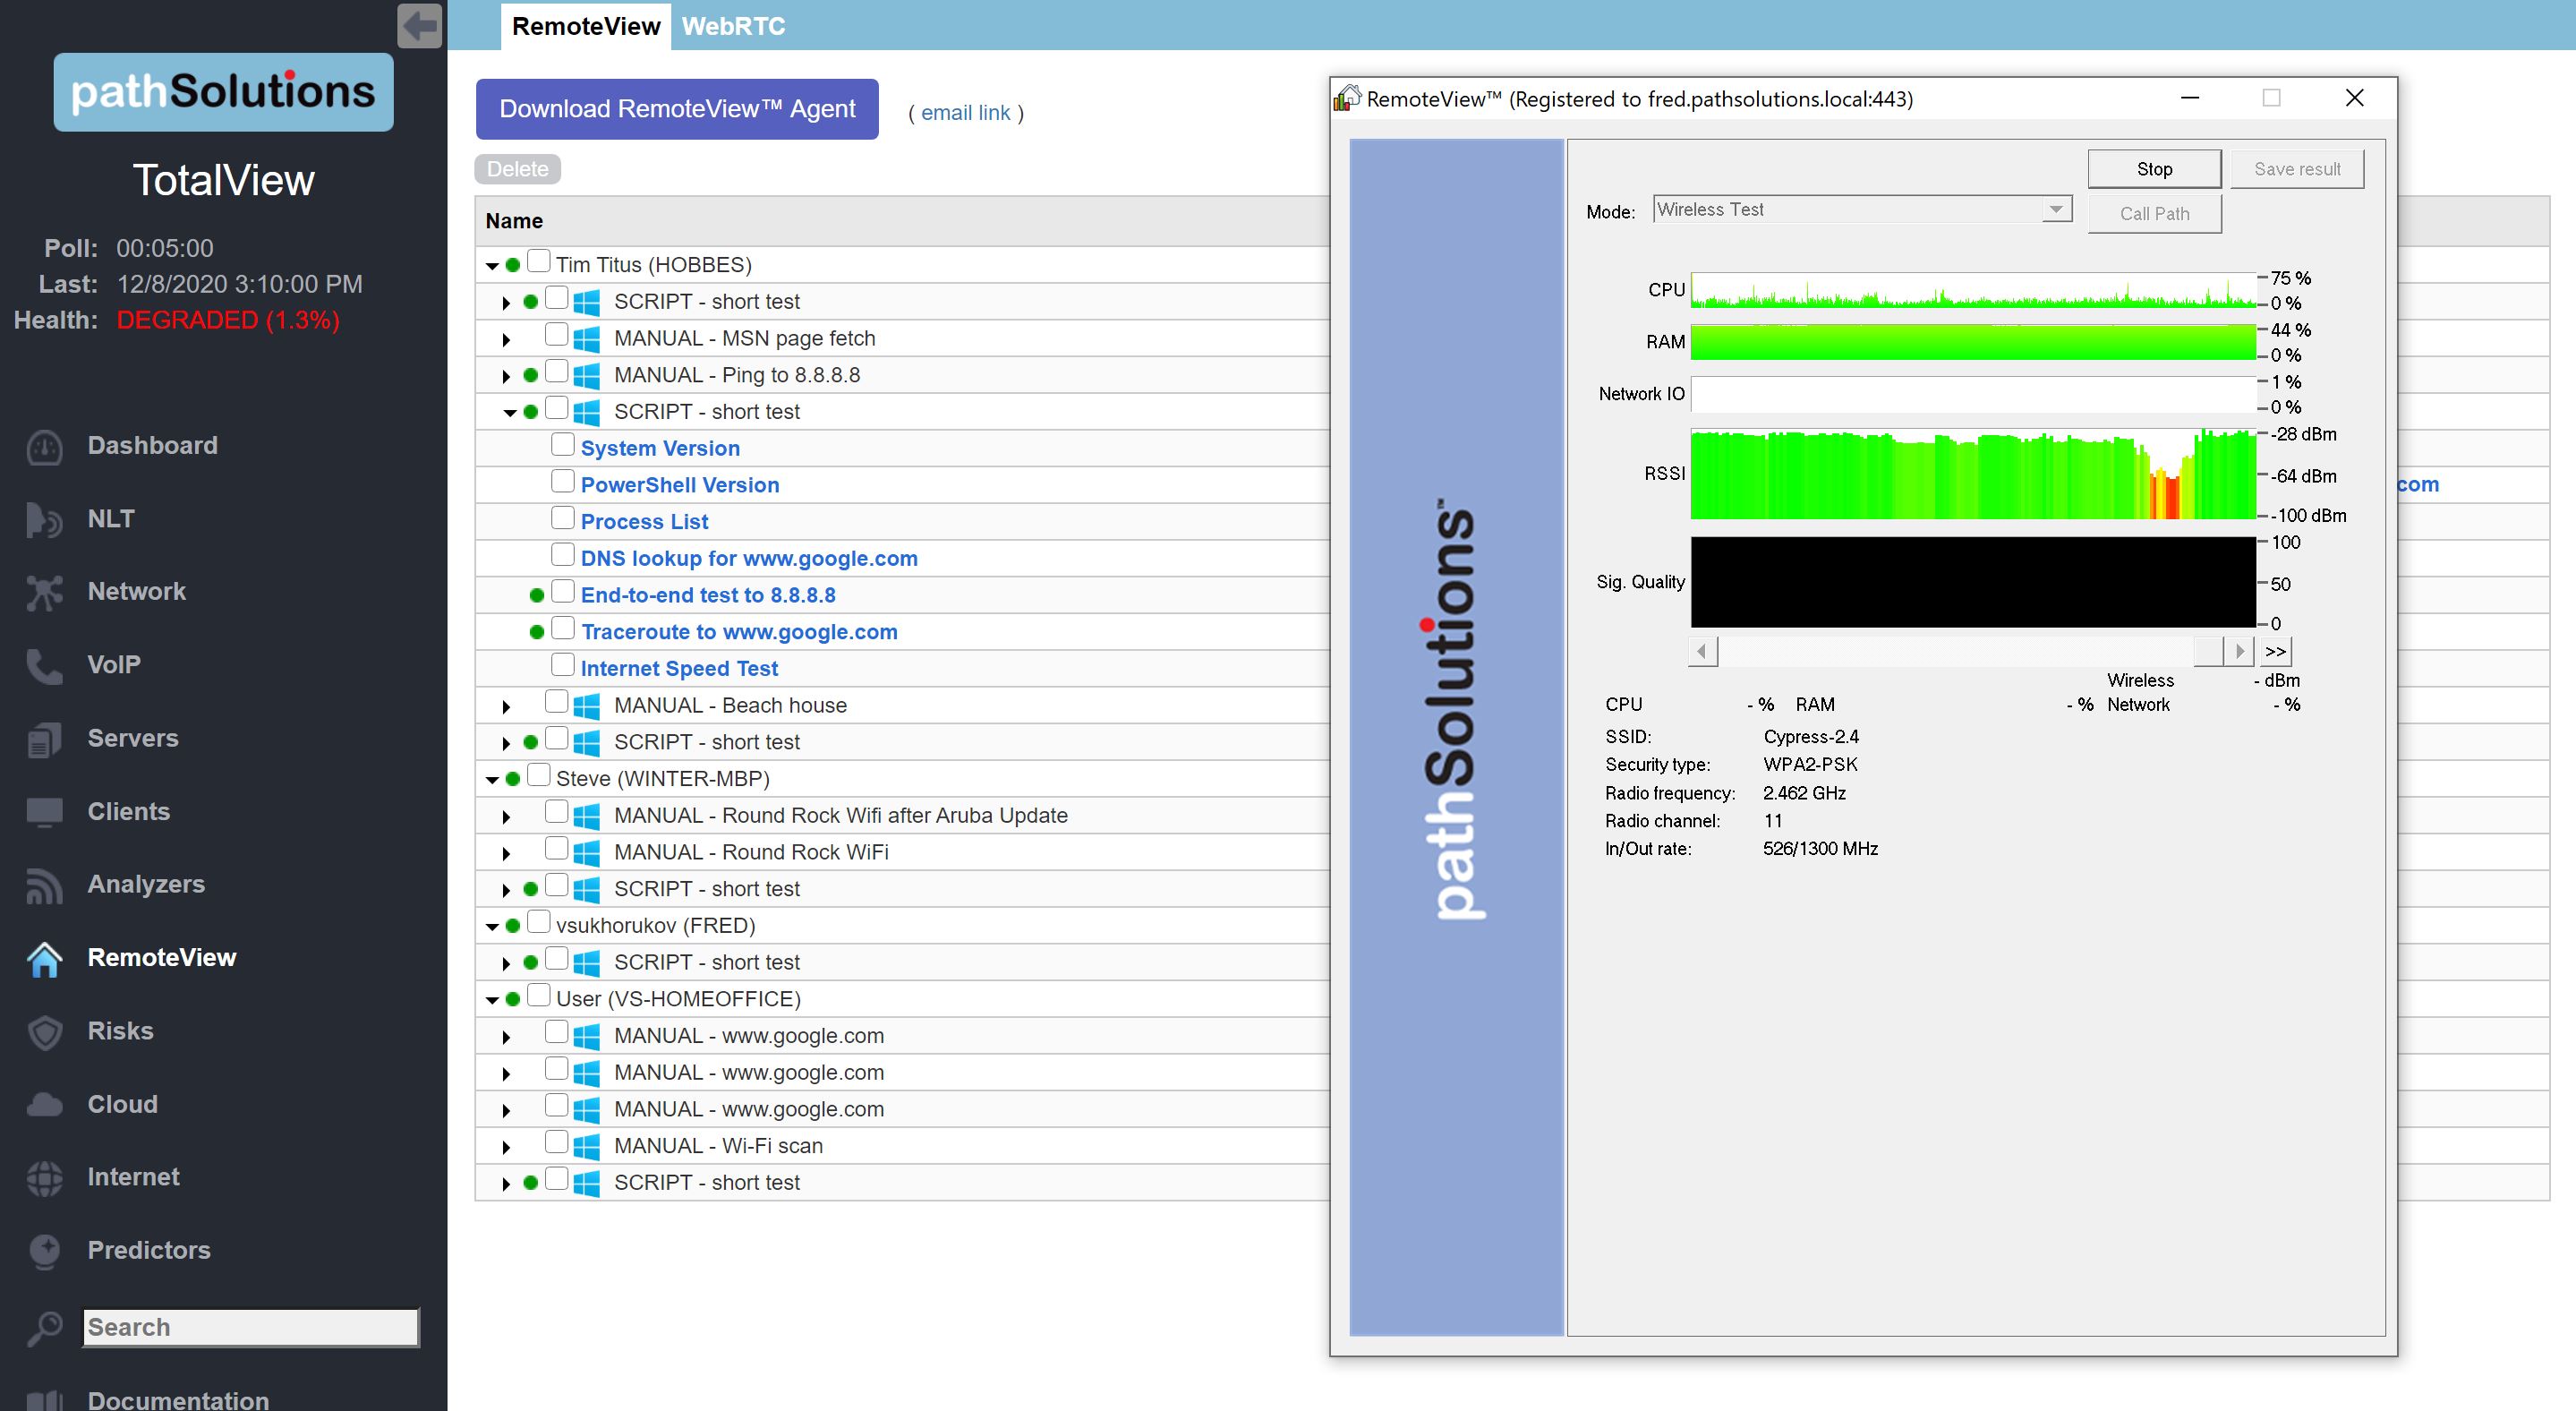The width and height of the screenshot is (2576, 1411).
Task: Select the MANUAL - Wi-Fi scan checkbox
Action: [x=557, y=1143]
